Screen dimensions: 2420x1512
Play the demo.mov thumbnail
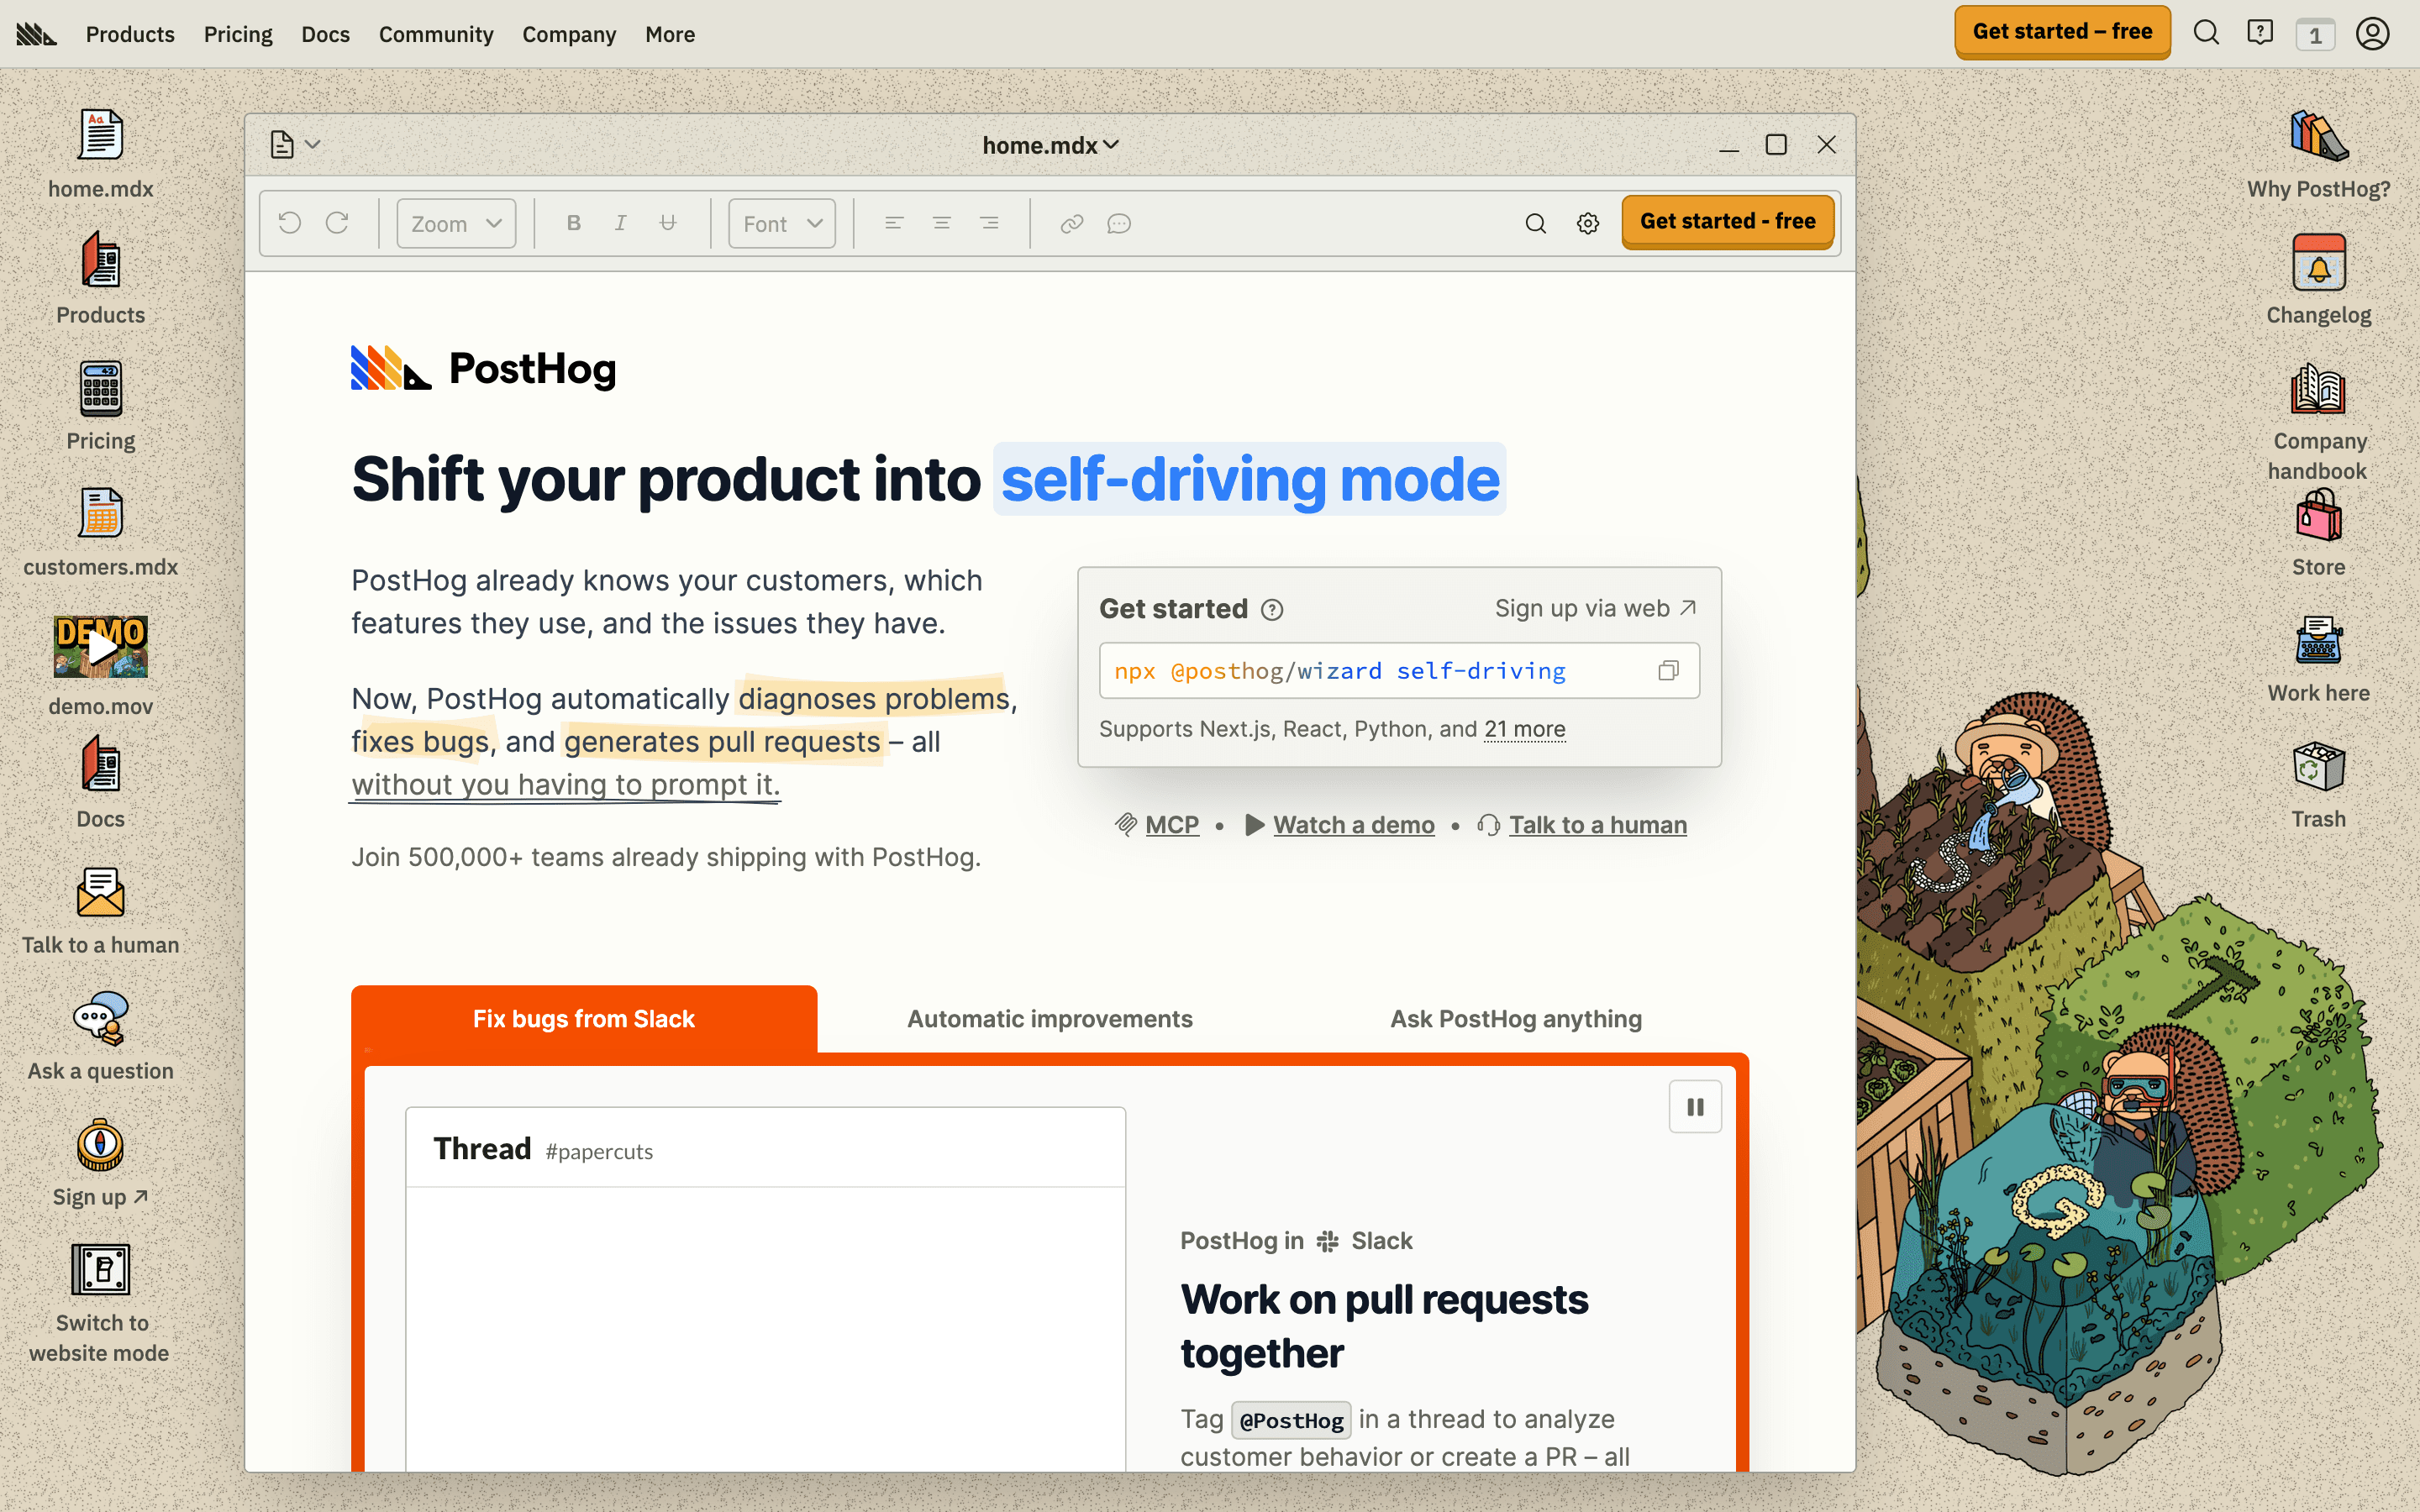[100, 646]
